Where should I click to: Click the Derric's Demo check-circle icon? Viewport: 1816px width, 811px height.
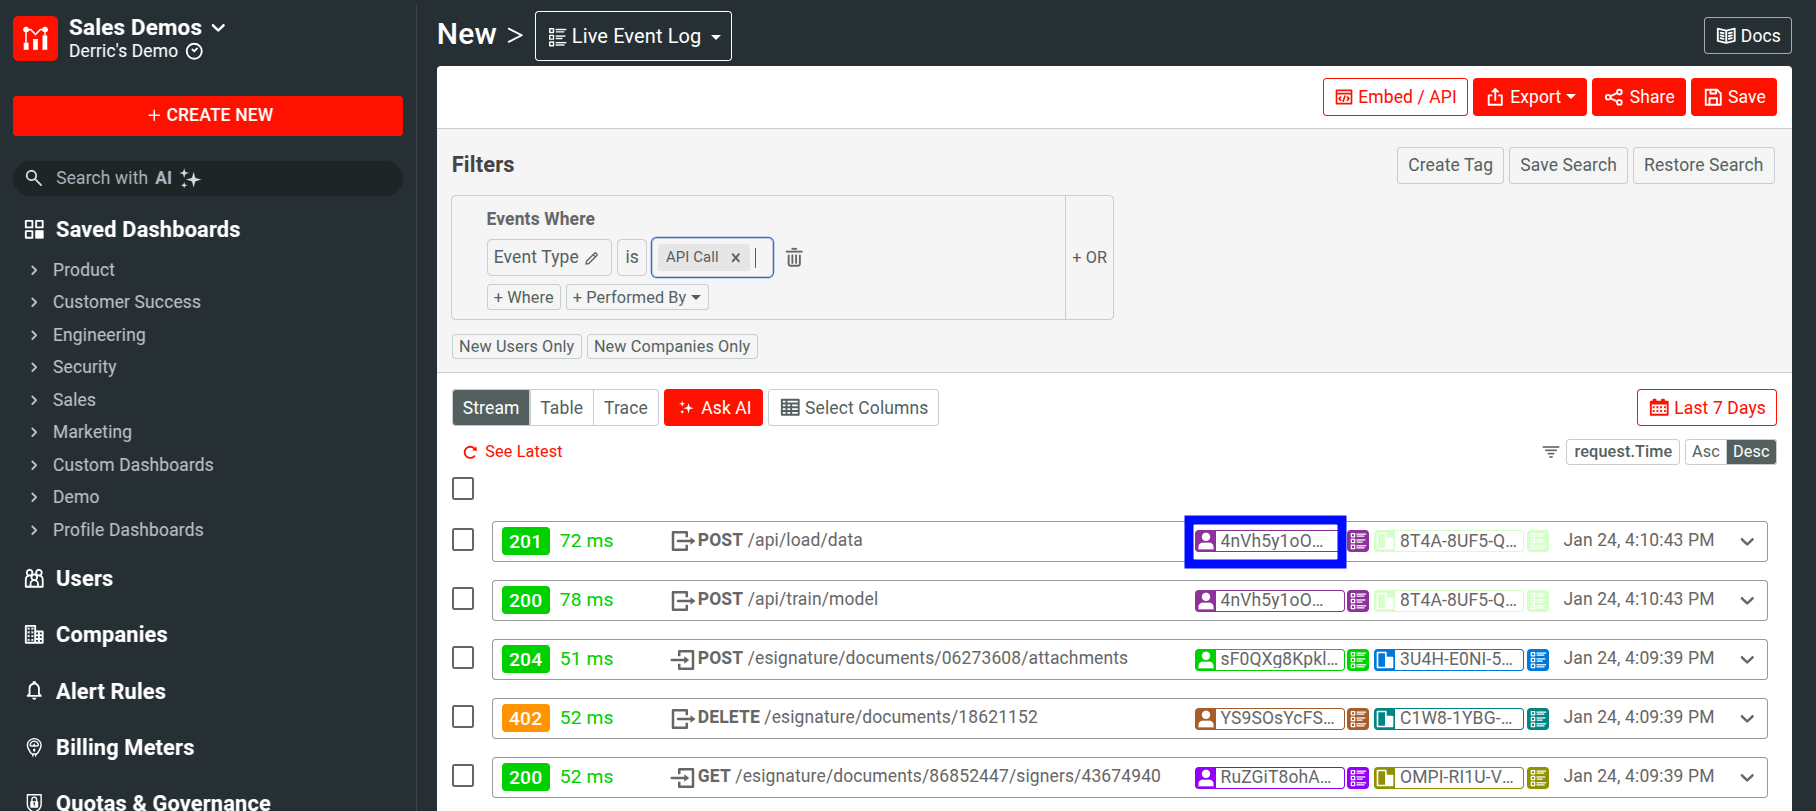point(195,51)
